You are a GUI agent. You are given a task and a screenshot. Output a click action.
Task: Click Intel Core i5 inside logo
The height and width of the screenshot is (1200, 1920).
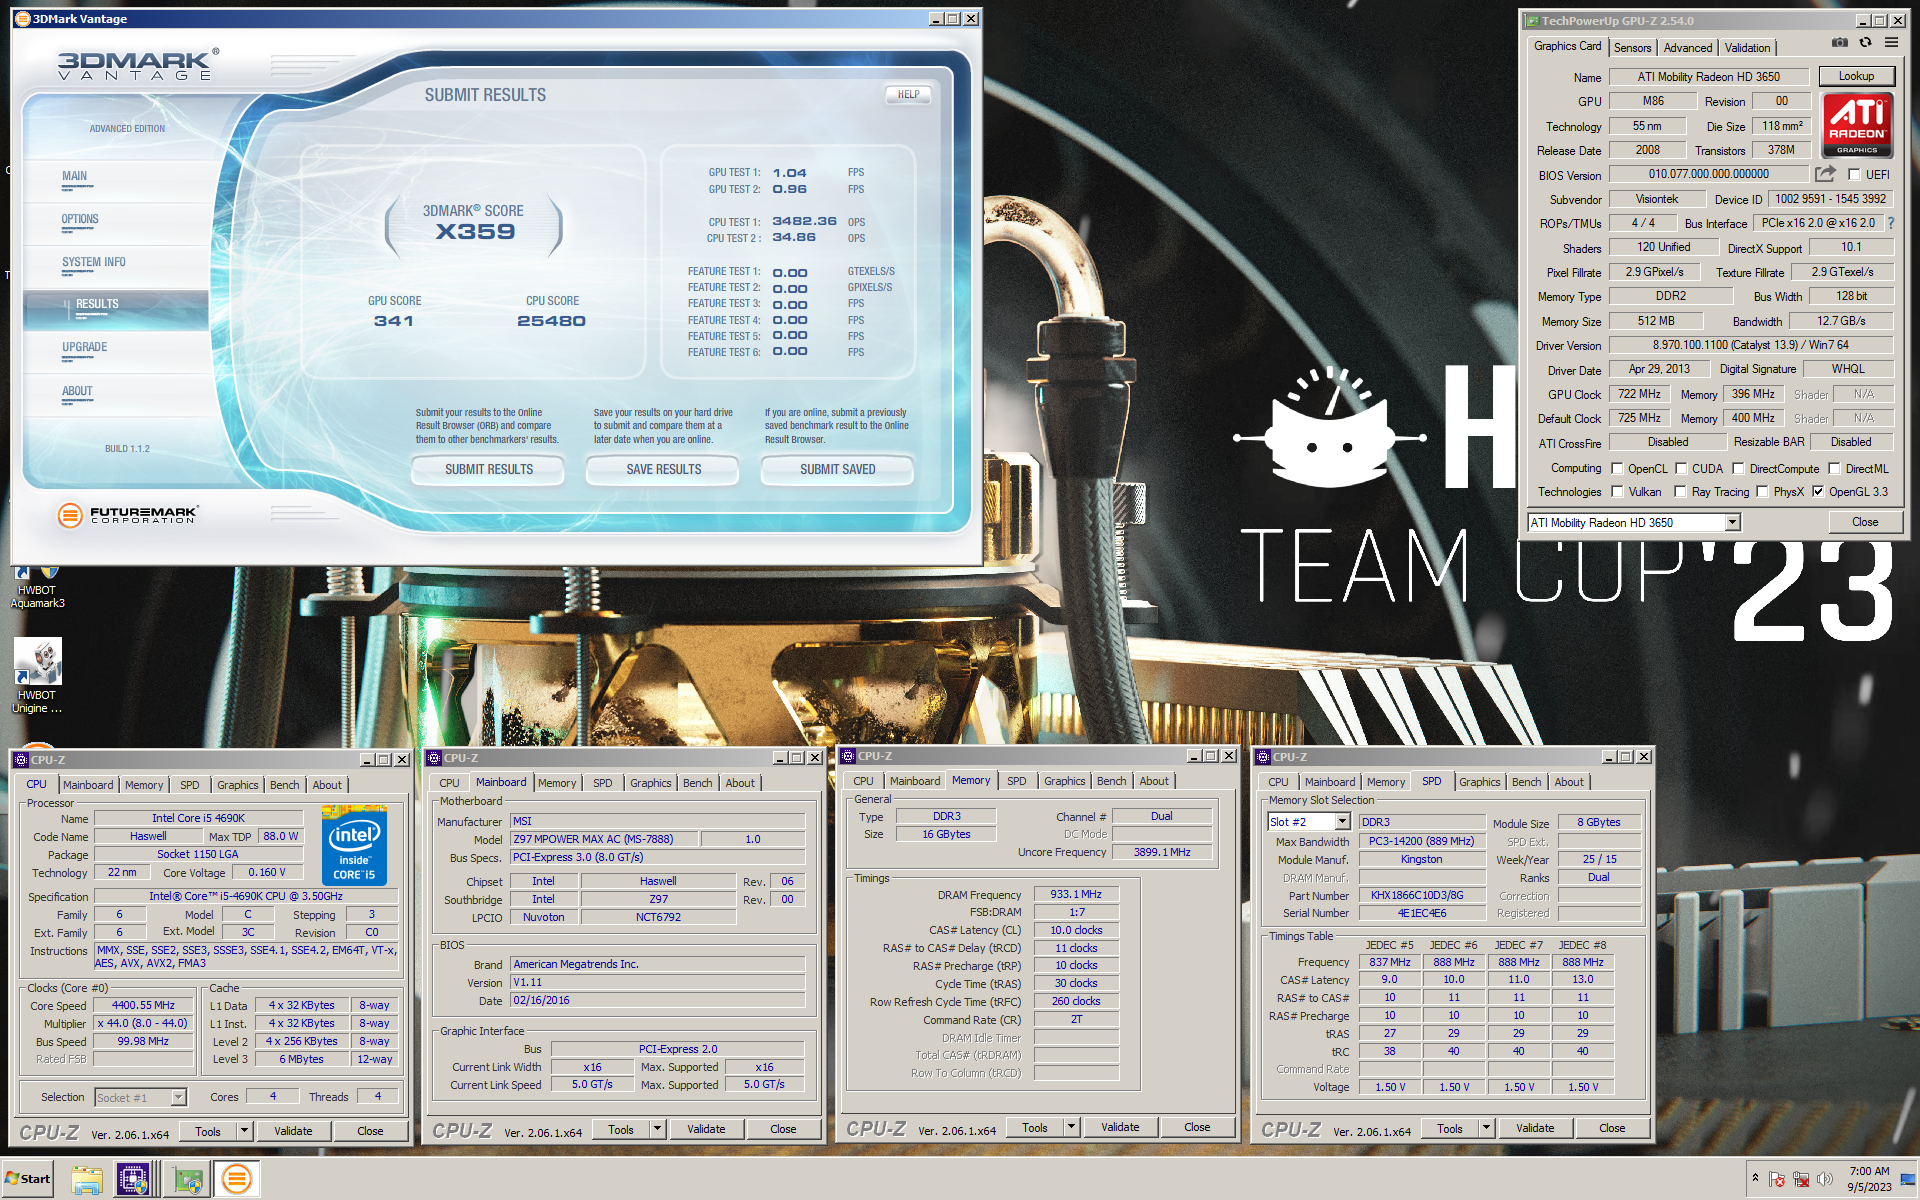[354, 846]
